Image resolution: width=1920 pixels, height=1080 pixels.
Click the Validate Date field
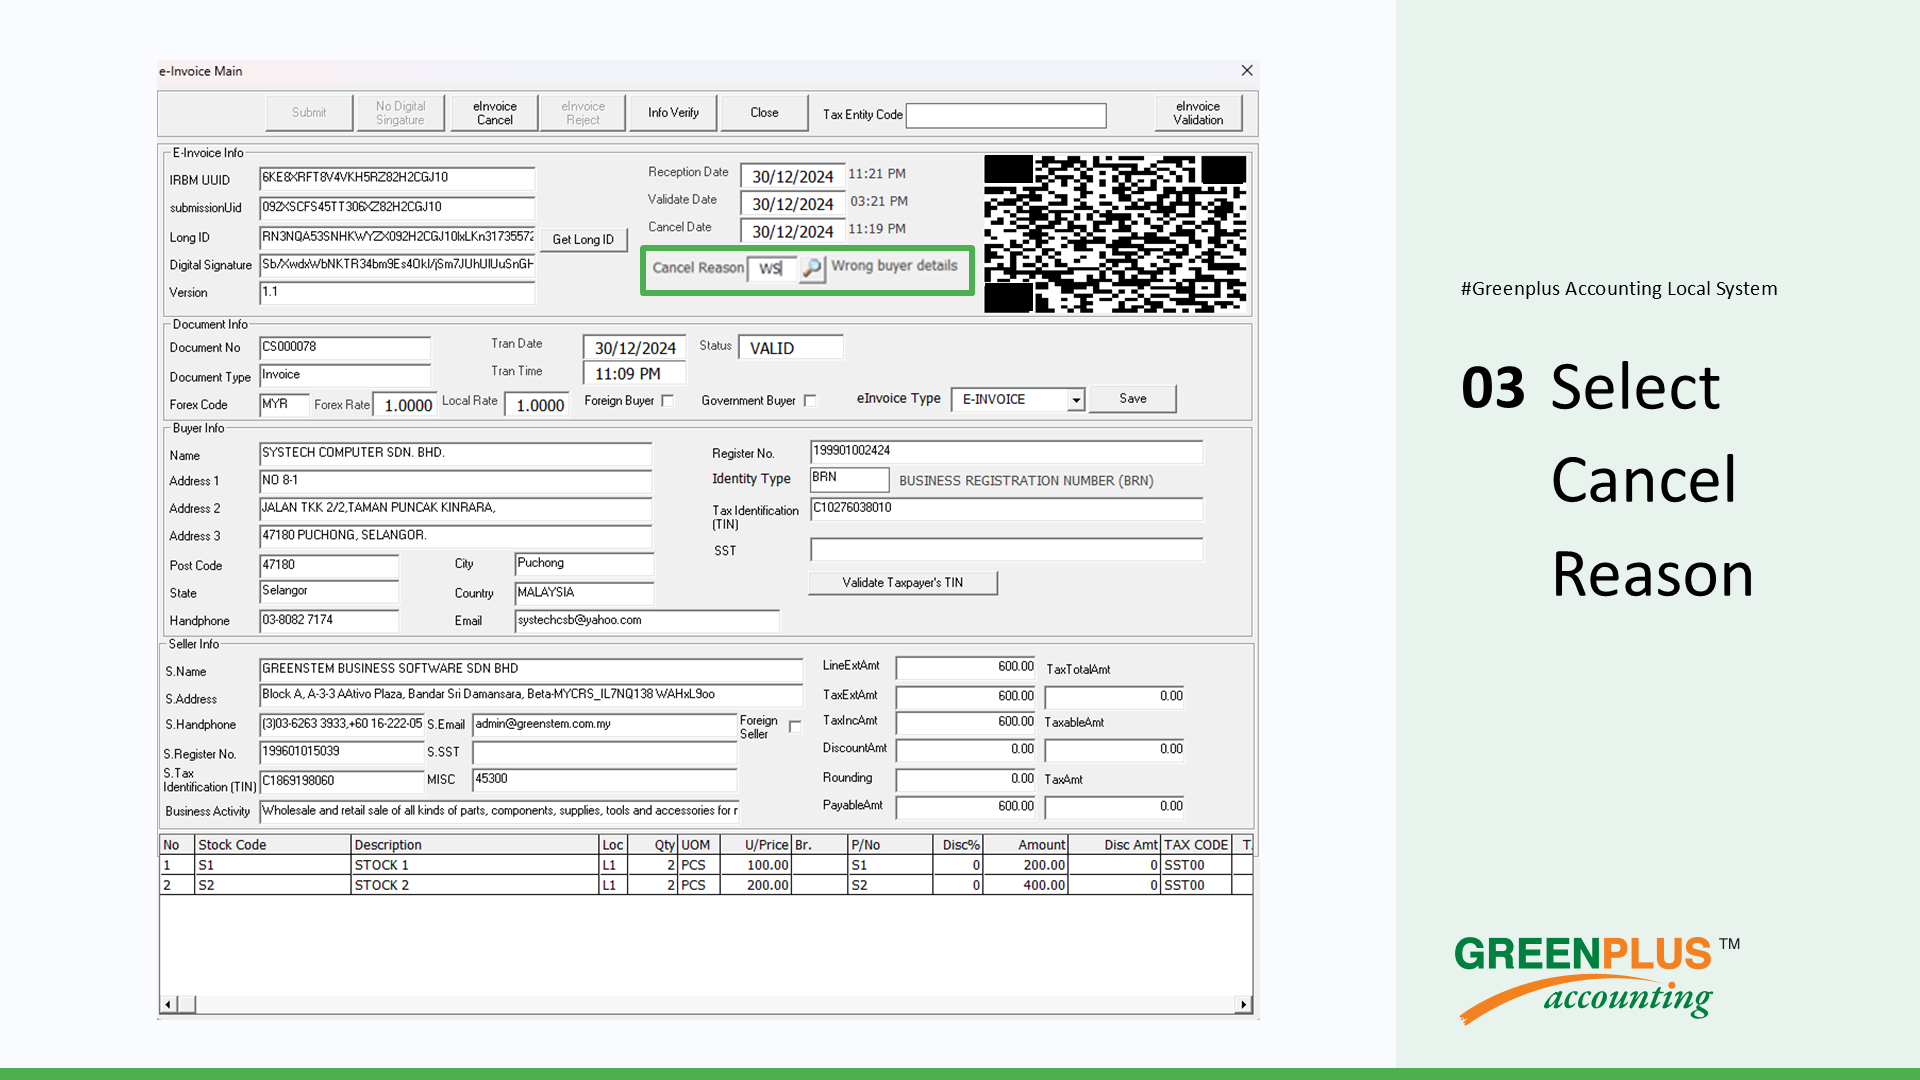pyautogui.click(x=793, y=204)
